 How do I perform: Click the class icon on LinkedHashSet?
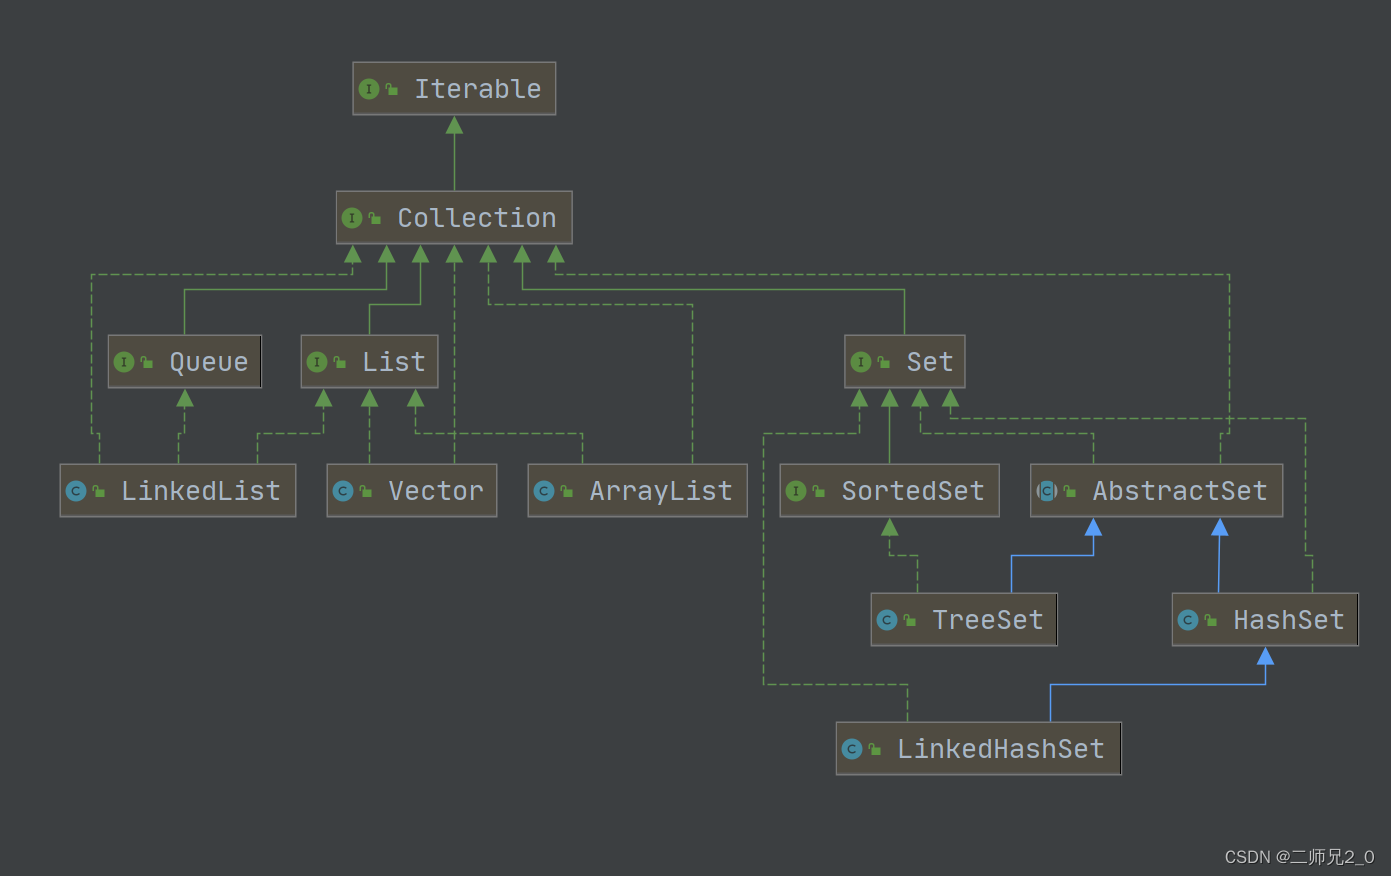click(852, 749)
